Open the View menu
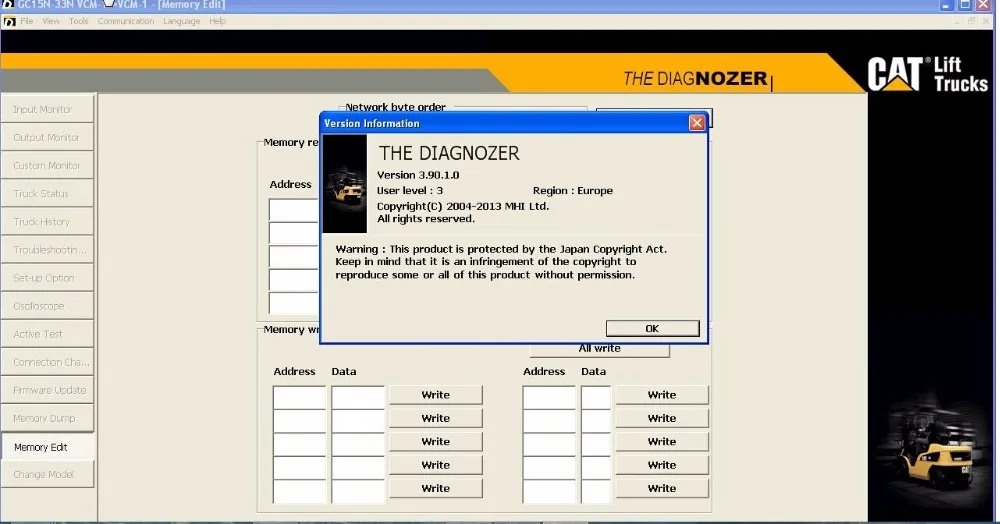Image resolution: width=1000 pixels, height=524 pixels. (x=51, y=21)
